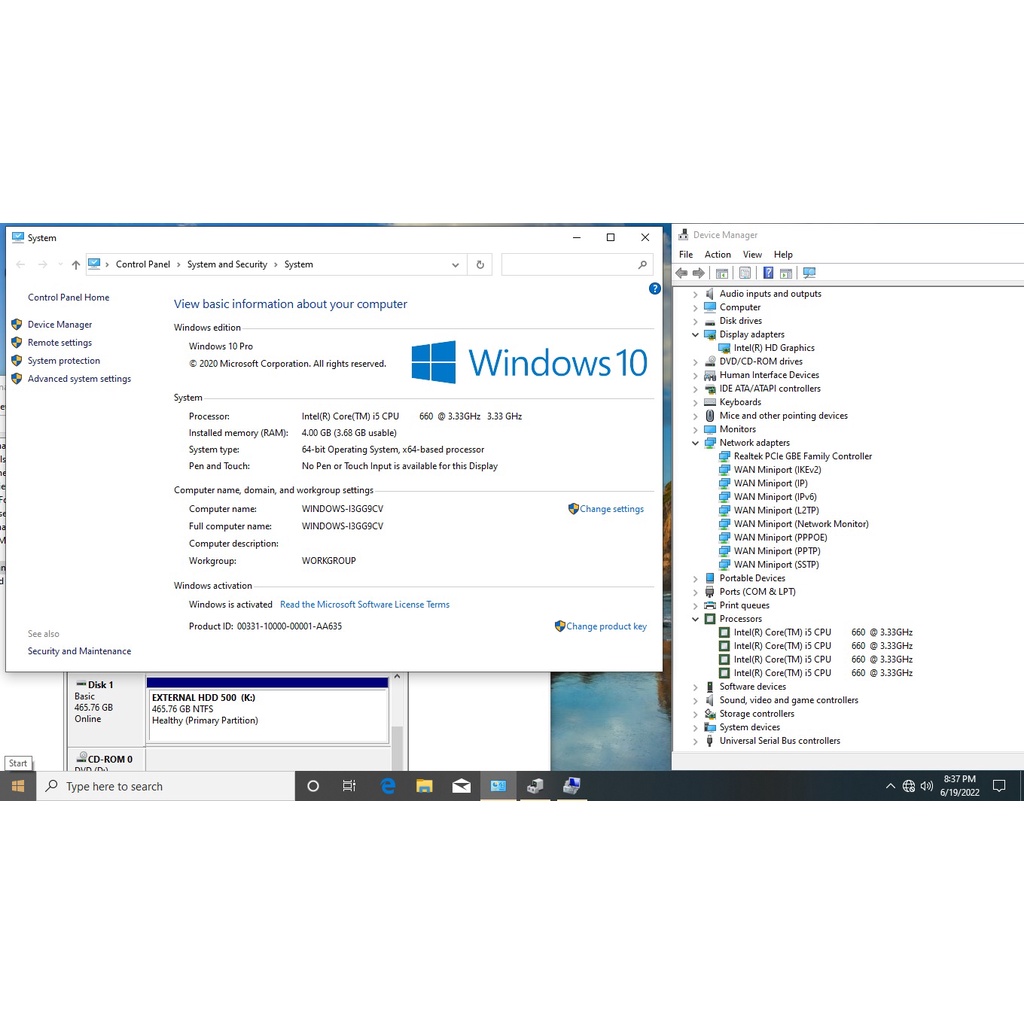Click System and Security breadcrumb

227,264
